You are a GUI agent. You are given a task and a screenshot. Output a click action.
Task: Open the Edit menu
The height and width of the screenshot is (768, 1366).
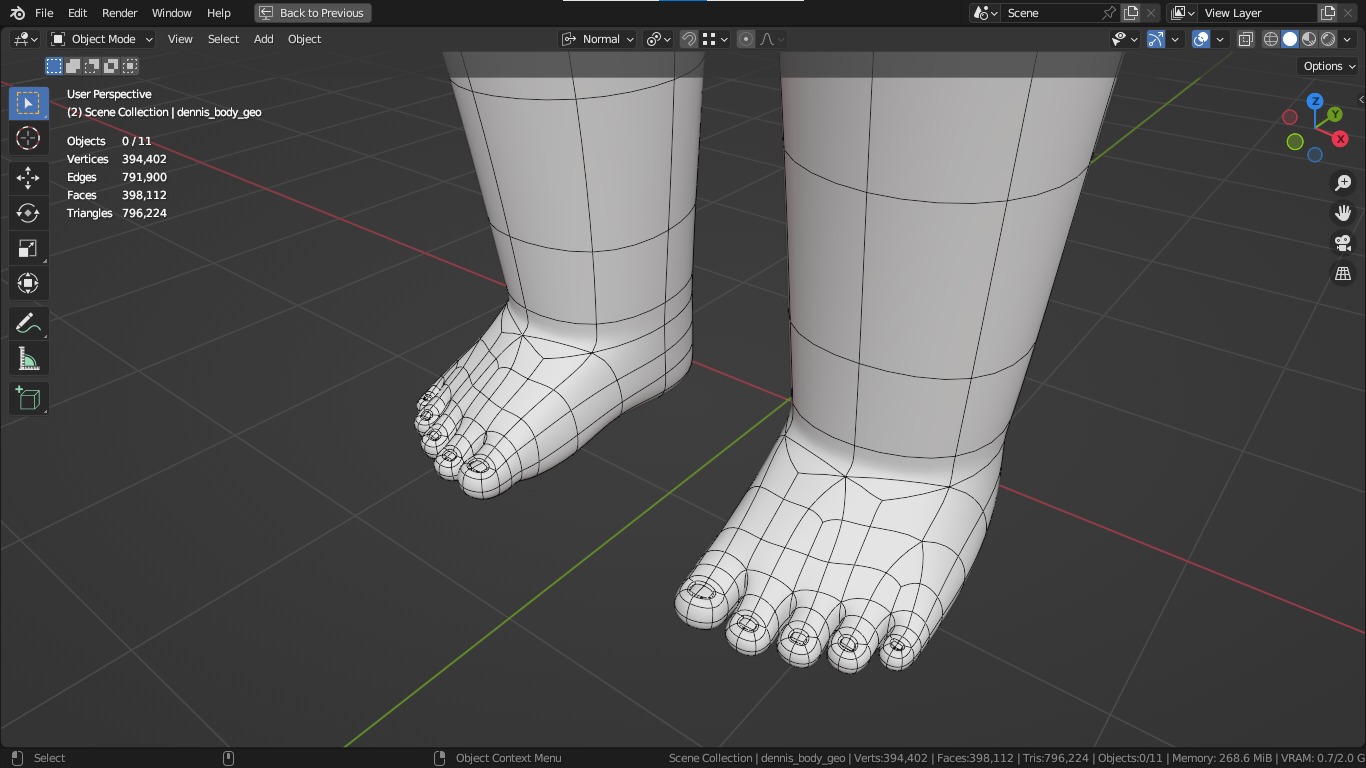coord(77,13)
